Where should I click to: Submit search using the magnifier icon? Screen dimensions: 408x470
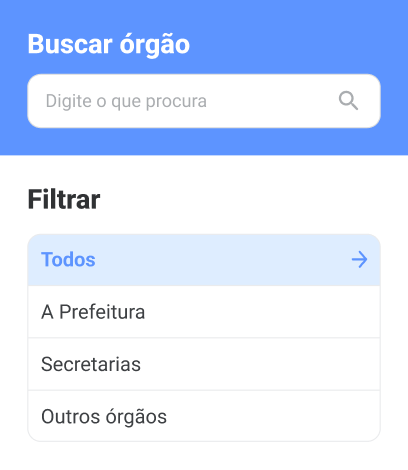348,101
